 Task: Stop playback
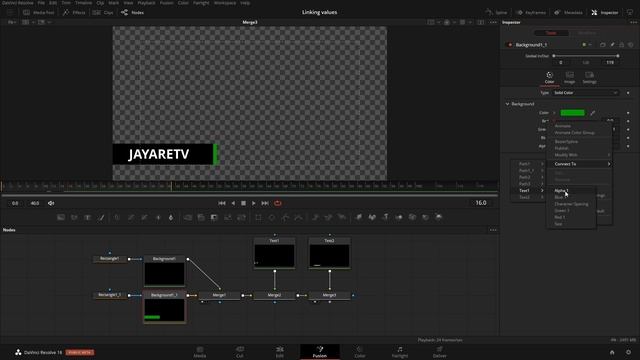[x=243, y=203]
